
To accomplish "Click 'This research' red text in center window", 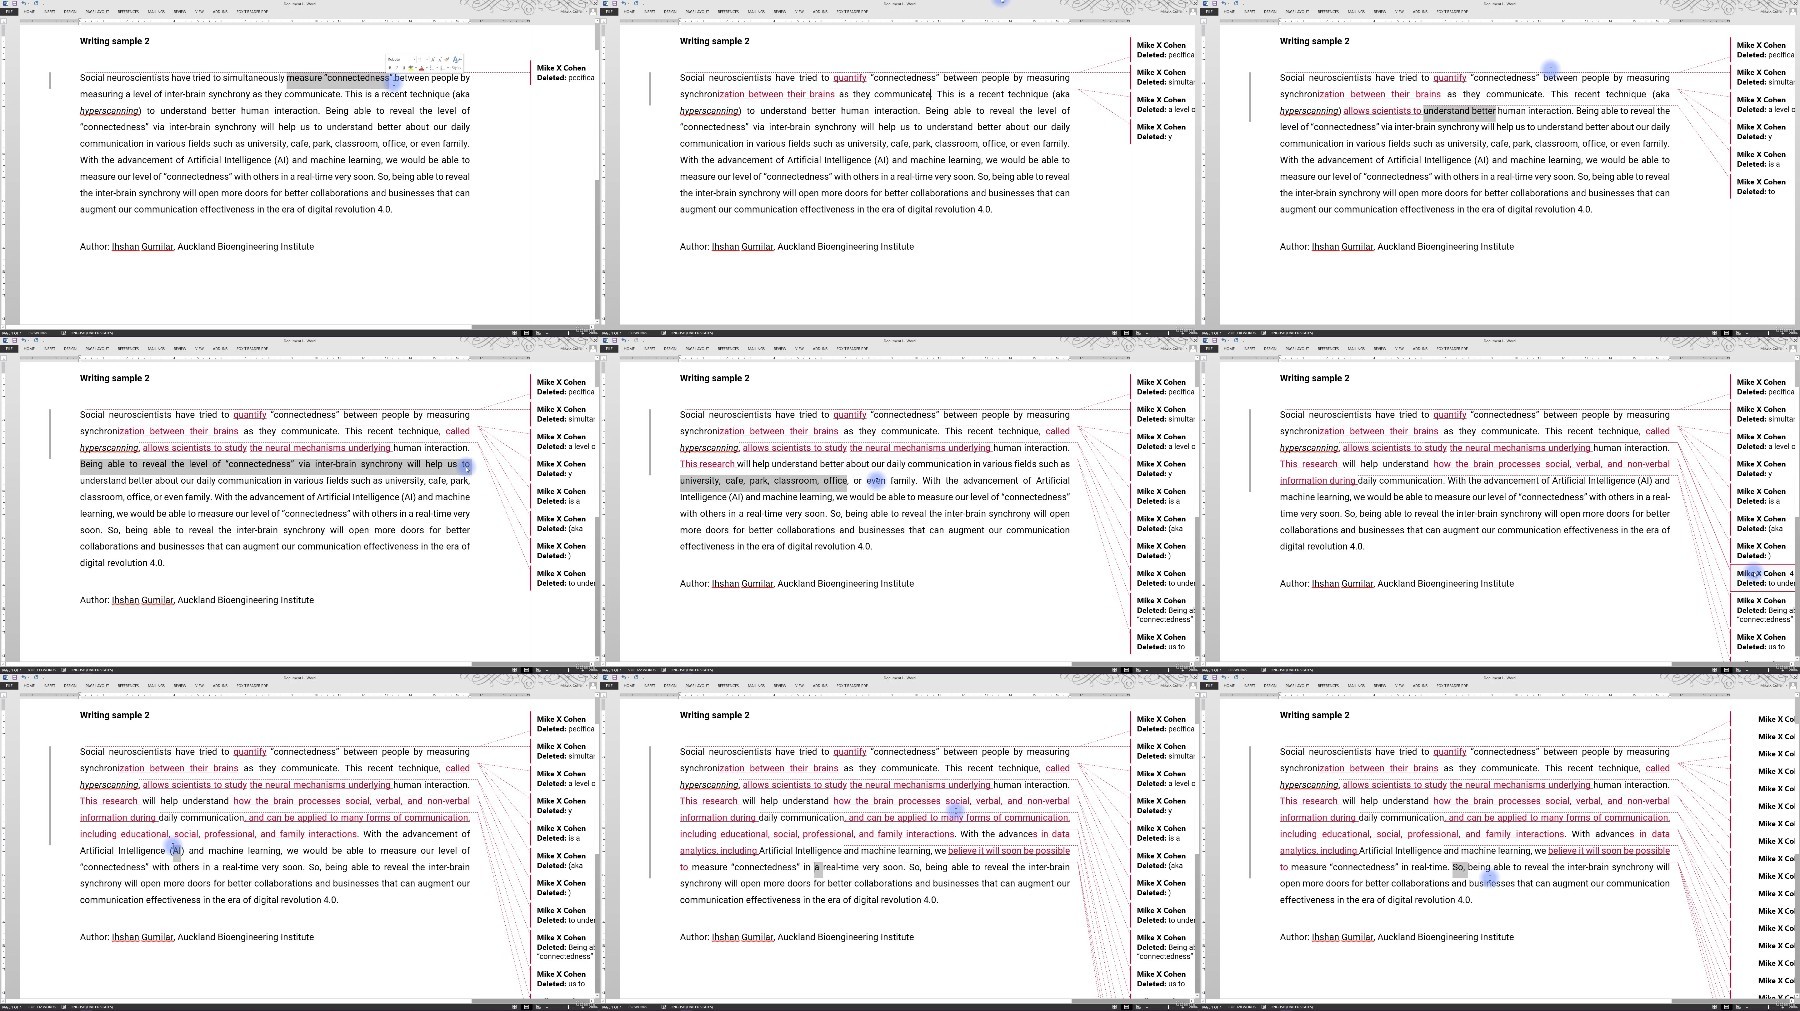I will click(707, 464).
